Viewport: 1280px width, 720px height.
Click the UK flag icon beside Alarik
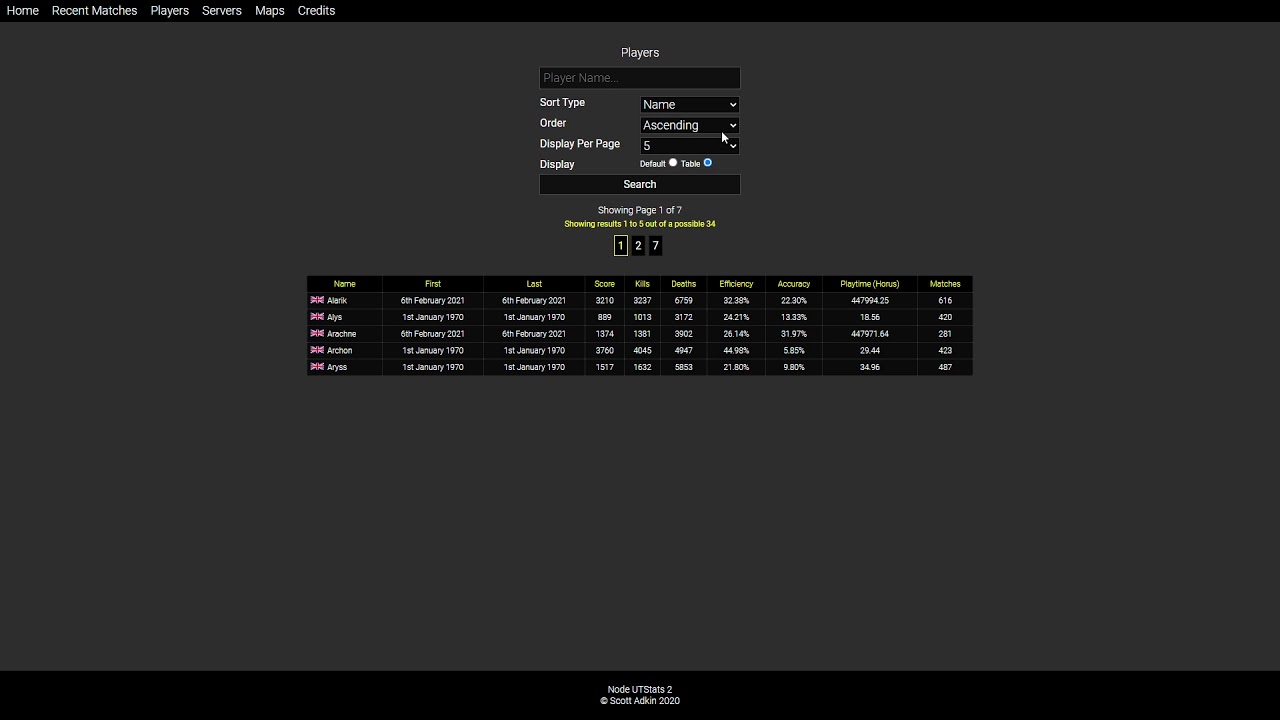pyautogui.click(x=317, y=300)
